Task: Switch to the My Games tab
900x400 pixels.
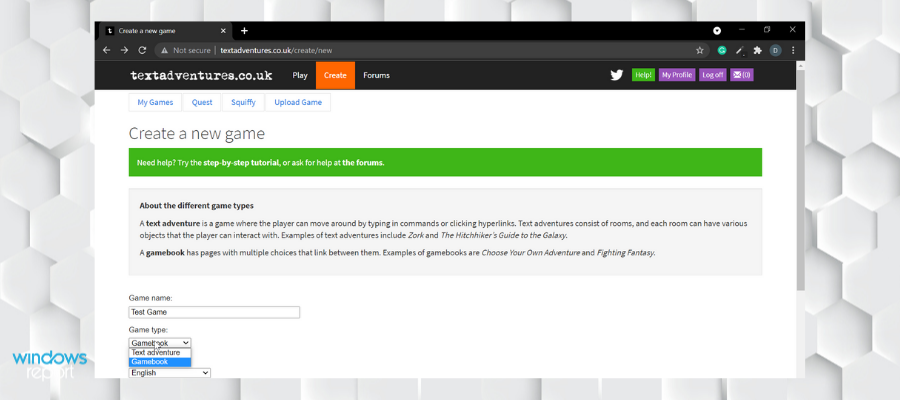Action: pos(155,103)
